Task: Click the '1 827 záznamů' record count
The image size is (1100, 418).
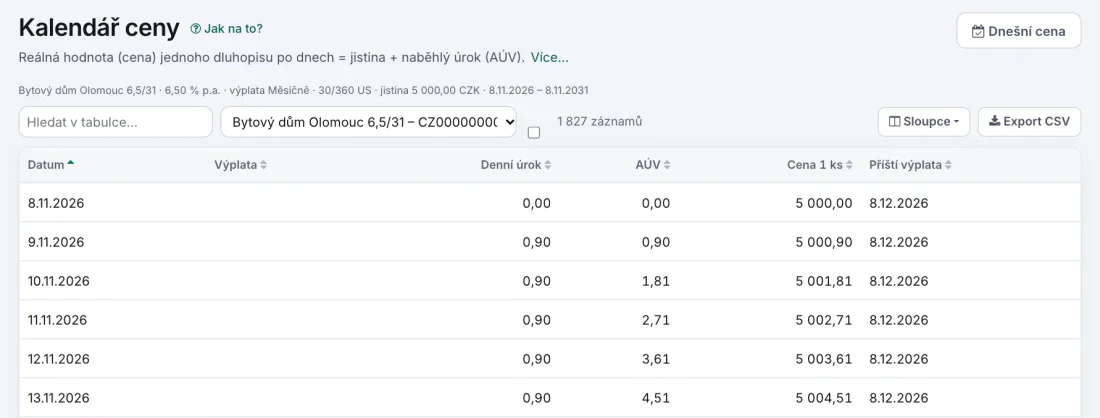Action: (600, 121)
